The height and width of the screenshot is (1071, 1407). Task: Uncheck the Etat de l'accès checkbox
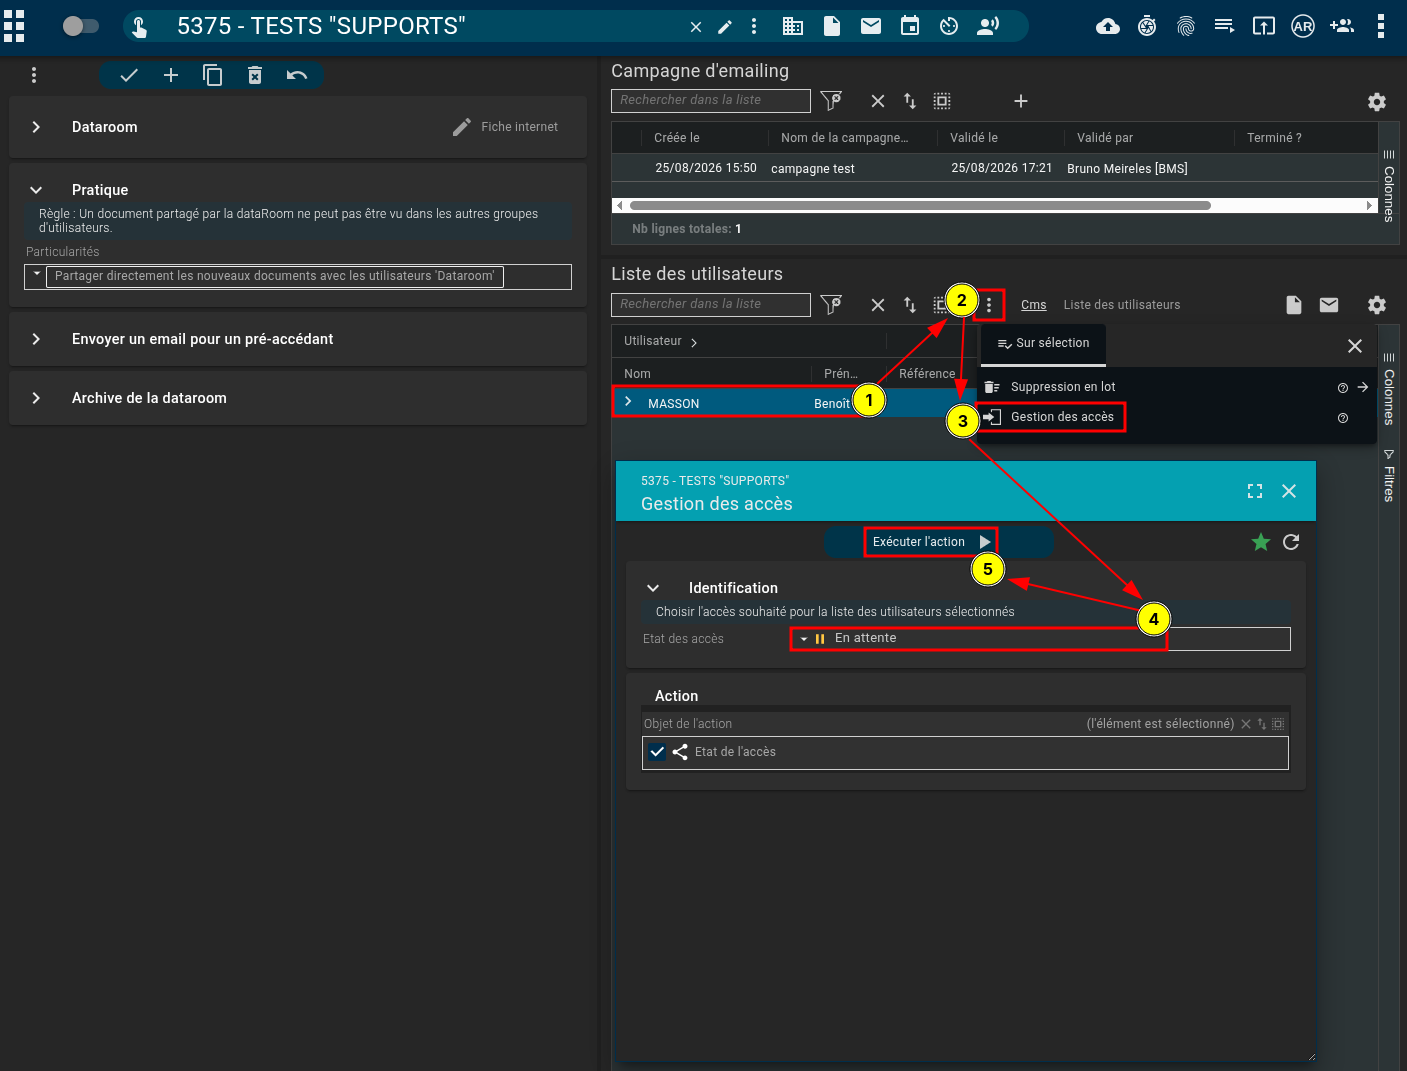point(657,752)
